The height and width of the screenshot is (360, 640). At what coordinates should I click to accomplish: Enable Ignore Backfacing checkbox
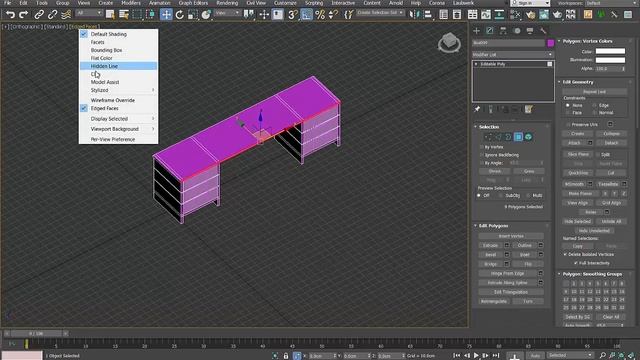[482, 155]
